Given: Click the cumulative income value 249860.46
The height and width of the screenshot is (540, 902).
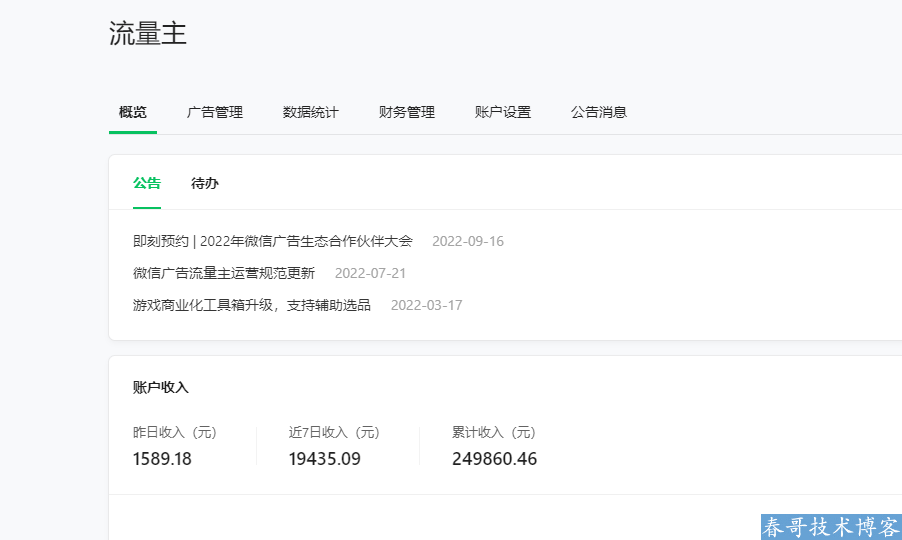Looking at the screenshot, I should coord(494,459).
